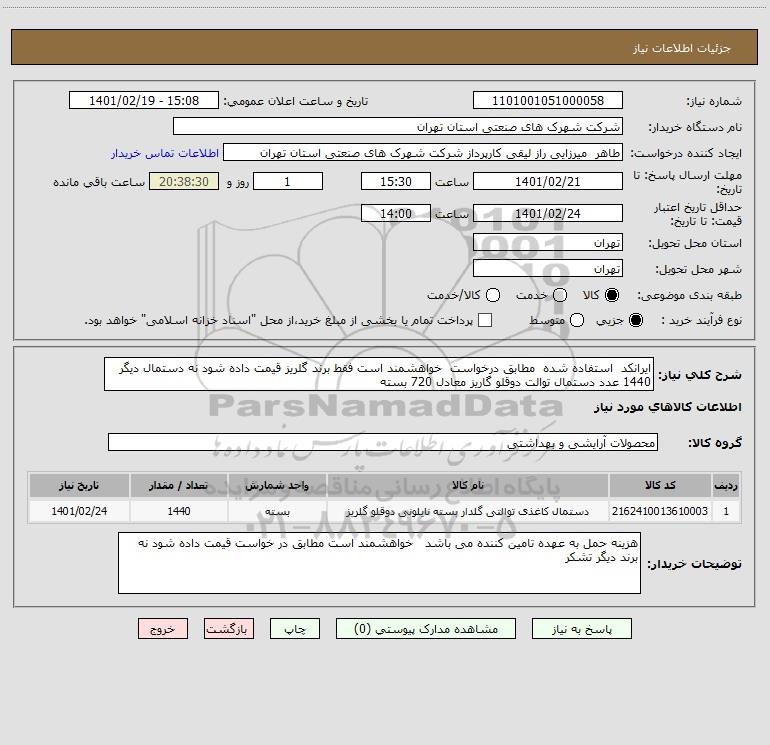Image resolution: width=770 pixels, height=745 pixels.
Task: Click the خروج exit button
Action: 163,629
